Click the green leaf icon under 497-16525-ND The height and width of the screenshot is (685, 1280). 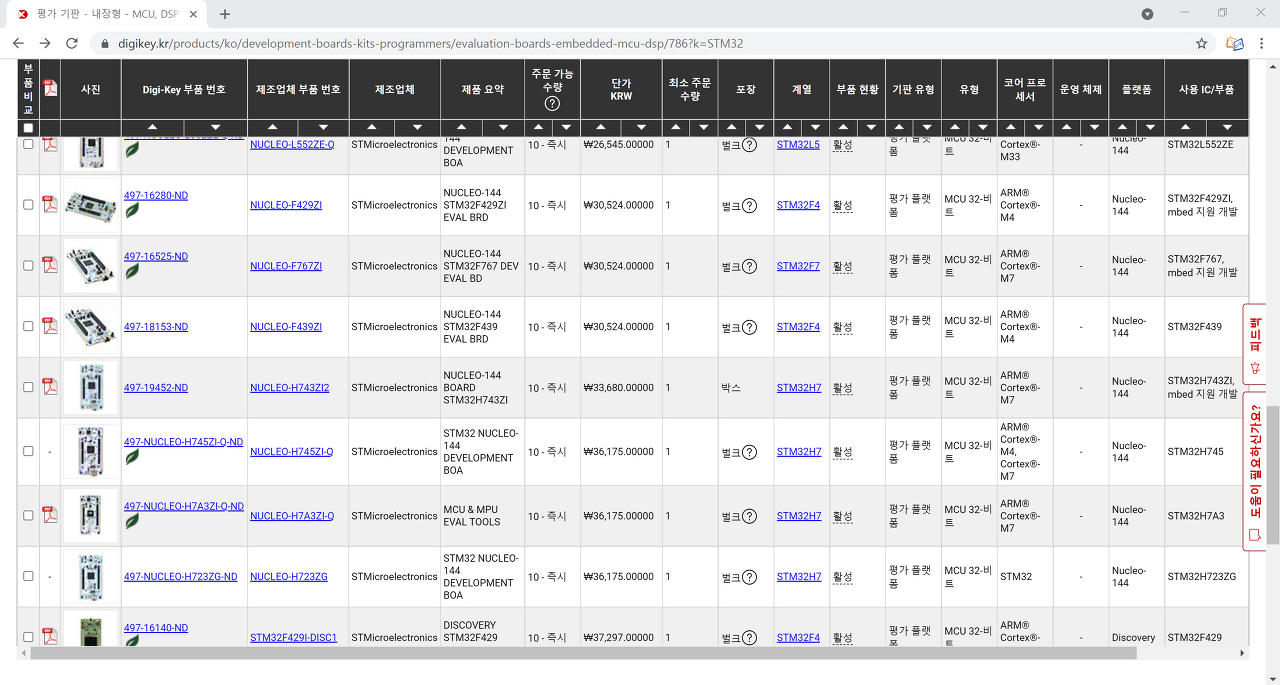(x=132, y=271)
